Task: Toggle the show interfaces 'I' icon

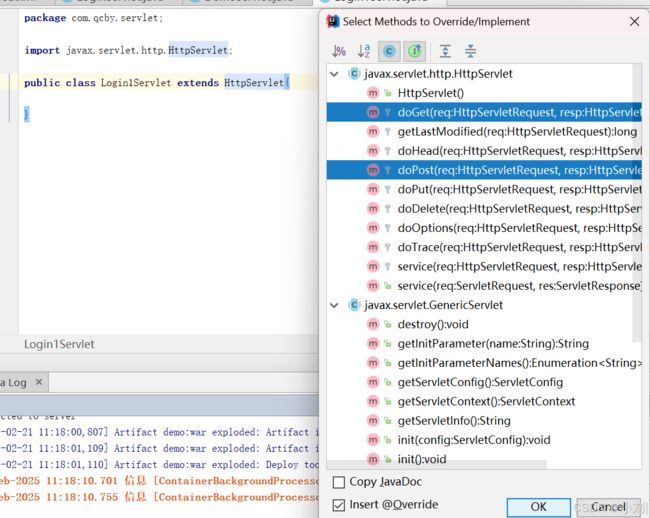Action: 415,51
